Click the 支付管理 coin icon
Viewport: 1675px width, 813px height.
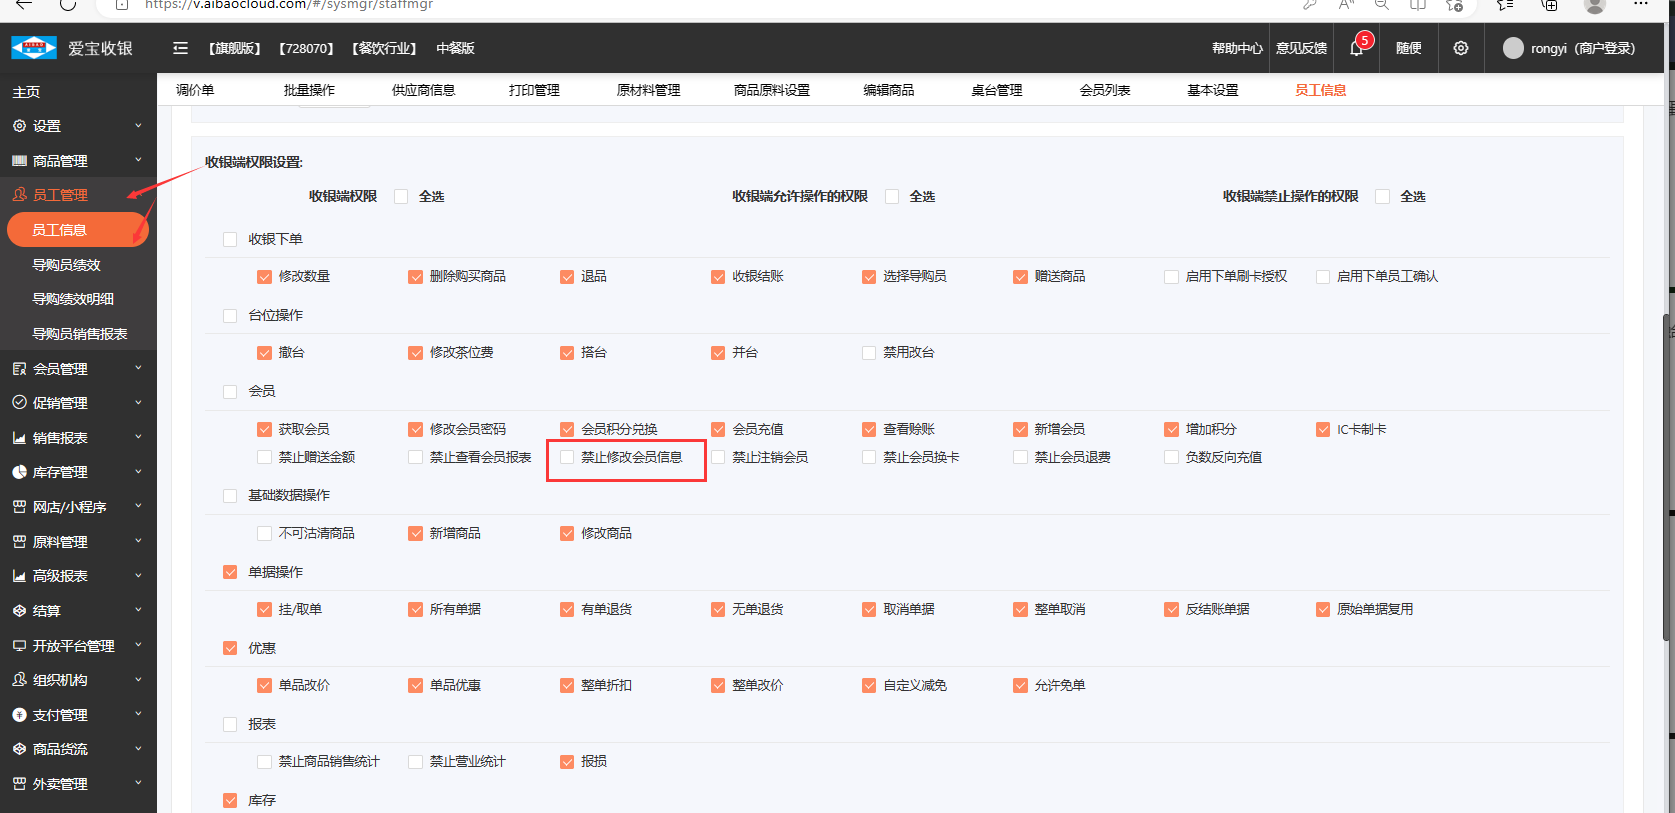(19, 715)
